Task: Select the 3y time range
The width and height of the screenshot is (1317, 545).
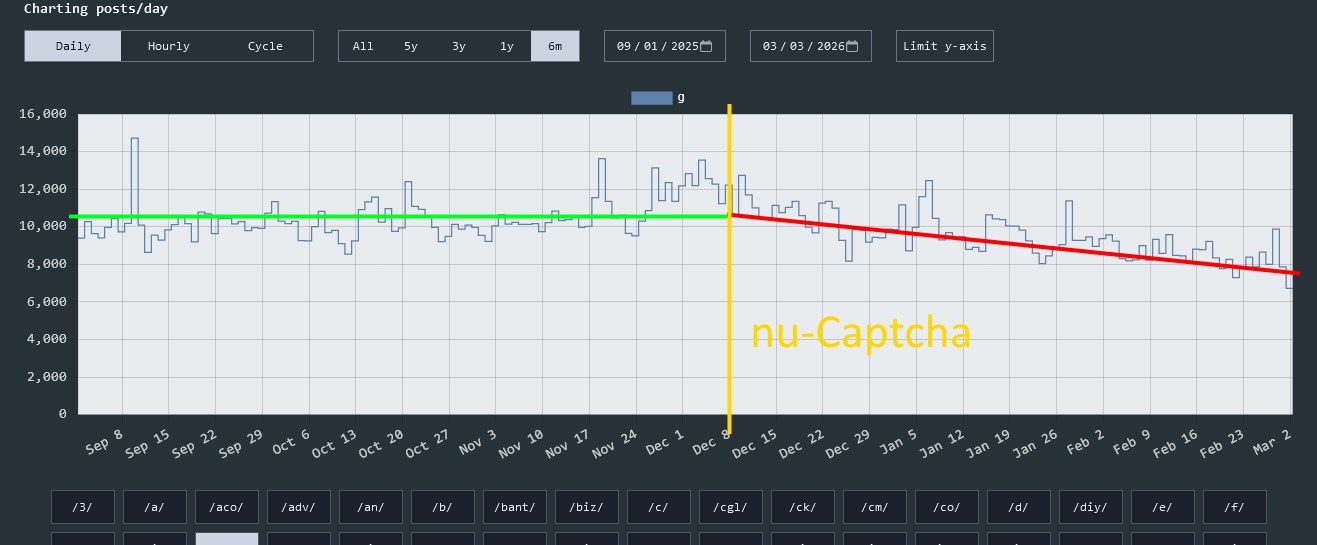Action: (459, 46)
